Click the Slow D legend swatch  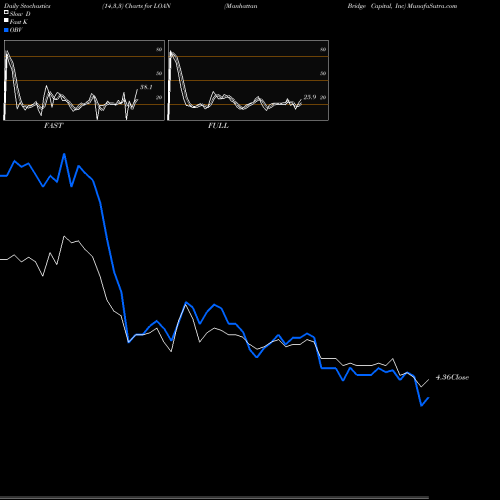point(6,12)
